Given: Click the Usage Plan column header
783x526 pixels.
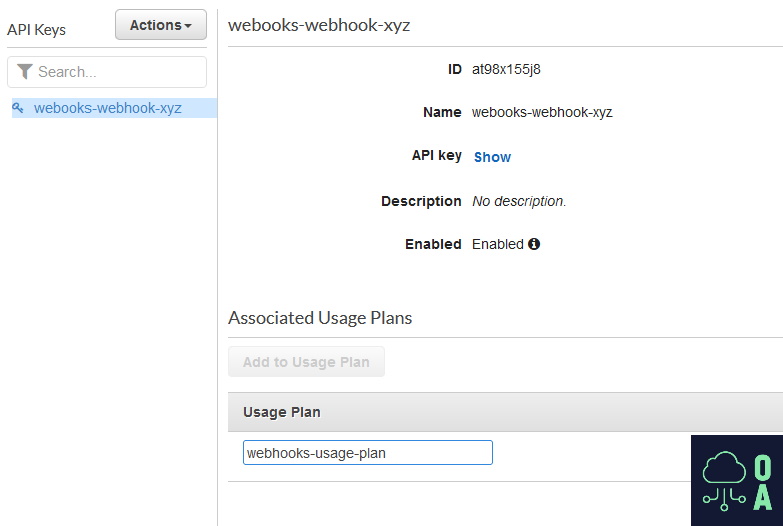Looking at the screenshot, I should coord(282,412).
